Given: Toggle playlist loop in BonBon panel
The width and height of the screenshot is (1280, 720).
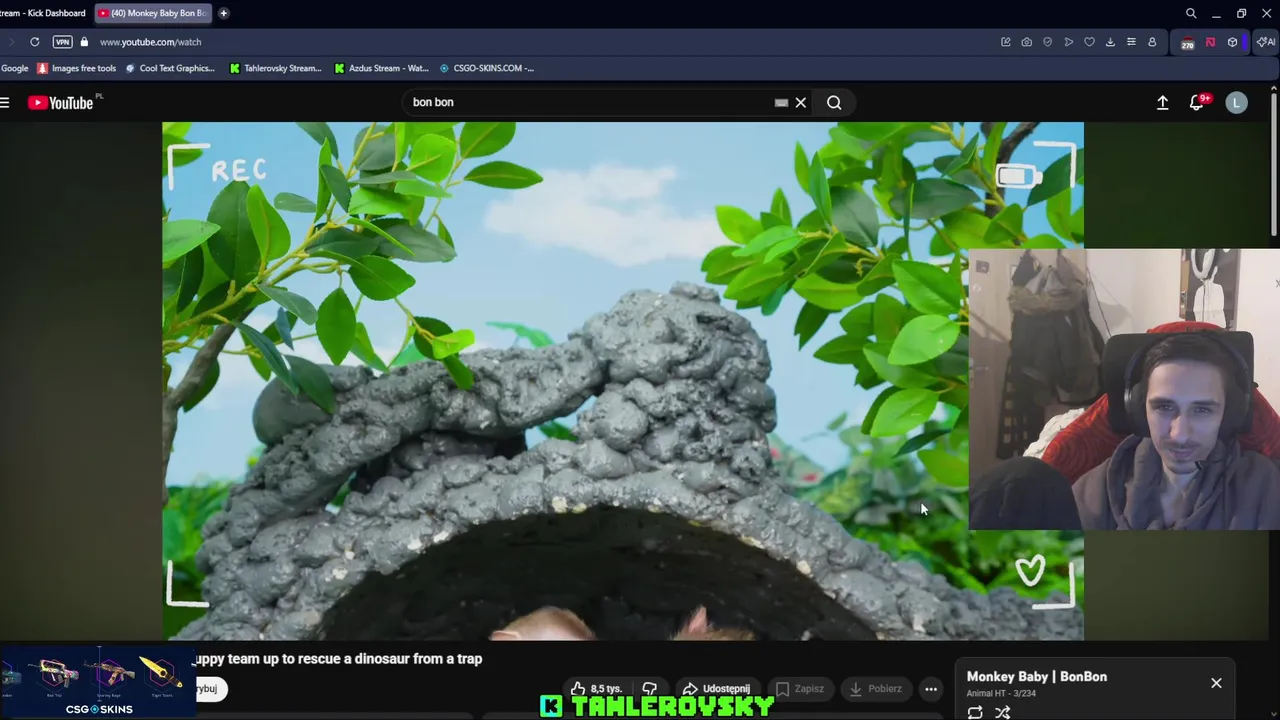Looking at the screenshot, I should click(x=975, y=712).
